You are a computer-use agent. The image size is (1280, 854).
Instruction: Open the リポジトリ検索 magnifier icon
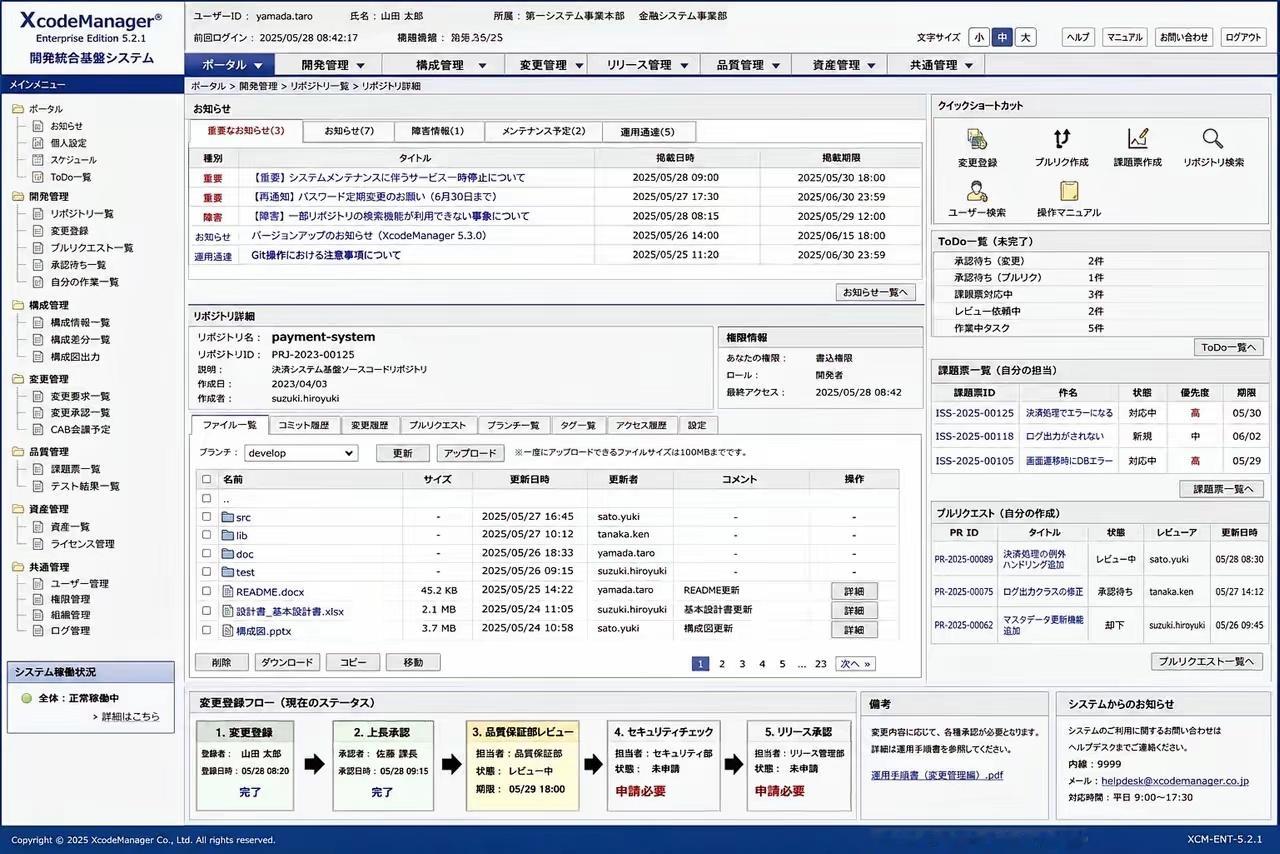pyautogui.click(x=1213, y=139)
